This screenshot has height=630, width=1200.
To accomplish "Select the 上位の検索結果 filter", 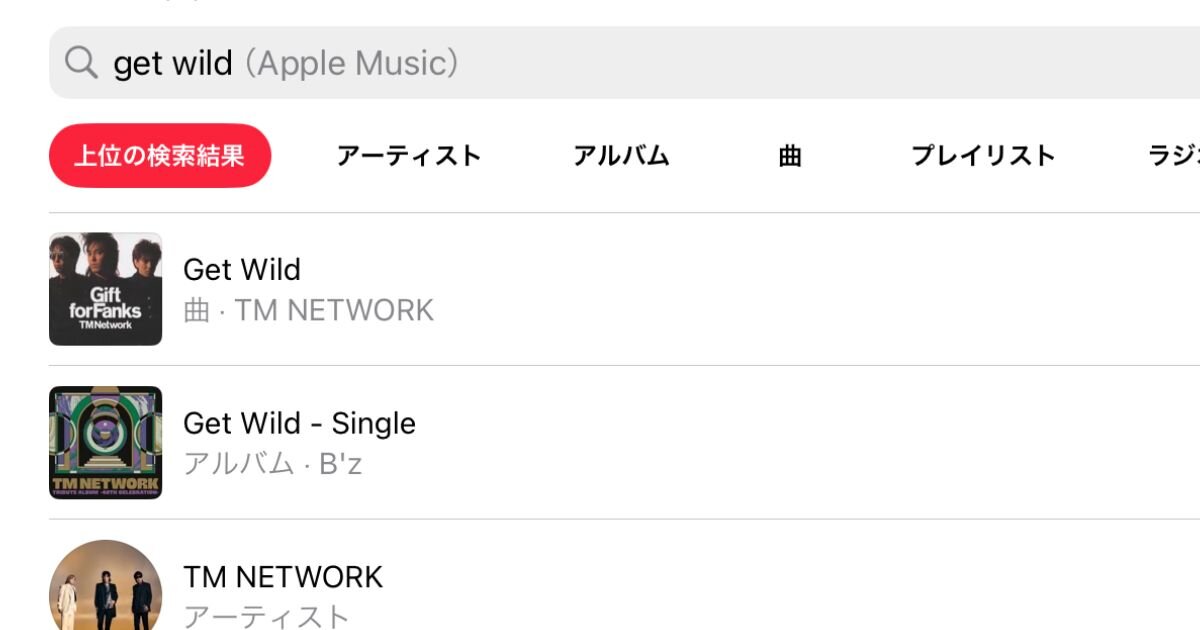I will pos(160,156).
